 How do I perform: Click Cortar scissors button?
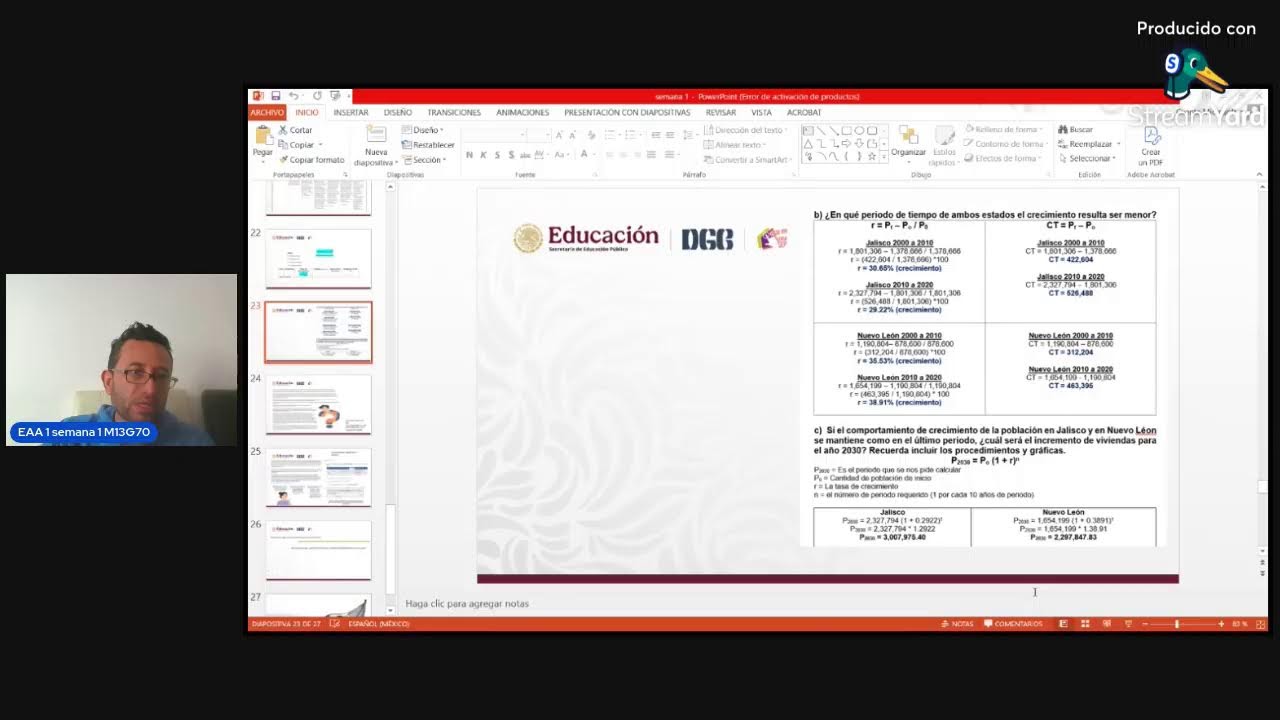click(x=295, y=130)
